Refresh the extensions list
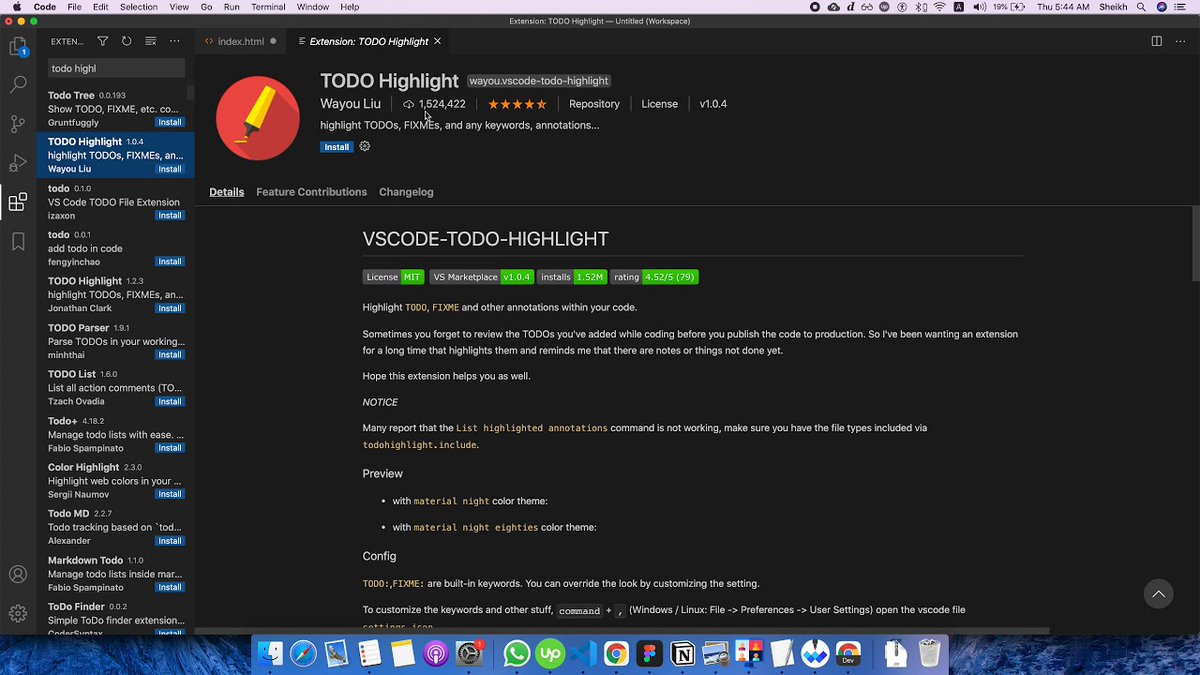Viewport: 1200px width, 675px height. (126, 41)
